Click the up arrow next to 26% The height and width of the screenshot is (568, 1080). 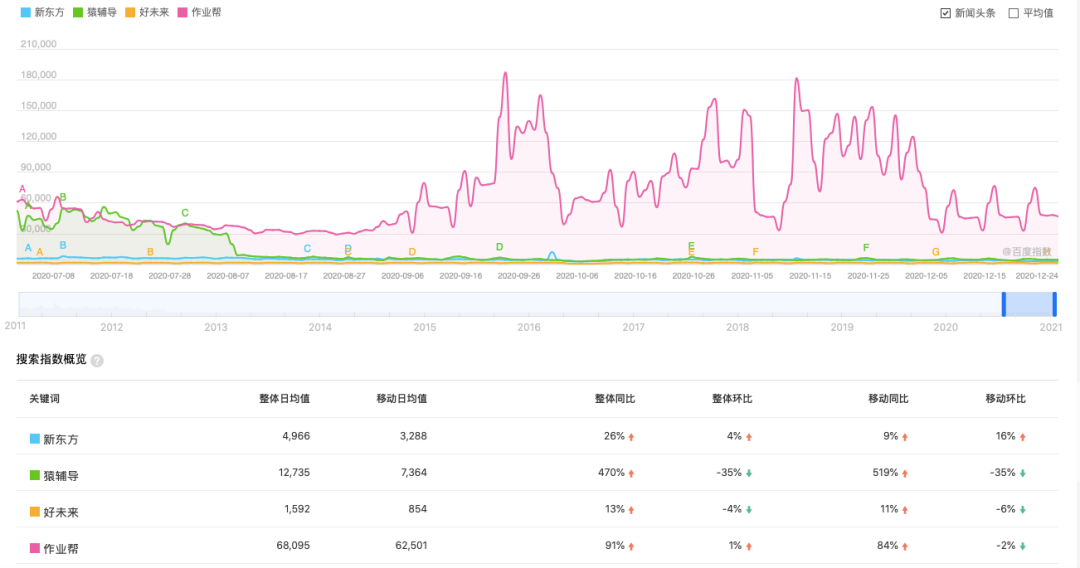pos(631,437)
